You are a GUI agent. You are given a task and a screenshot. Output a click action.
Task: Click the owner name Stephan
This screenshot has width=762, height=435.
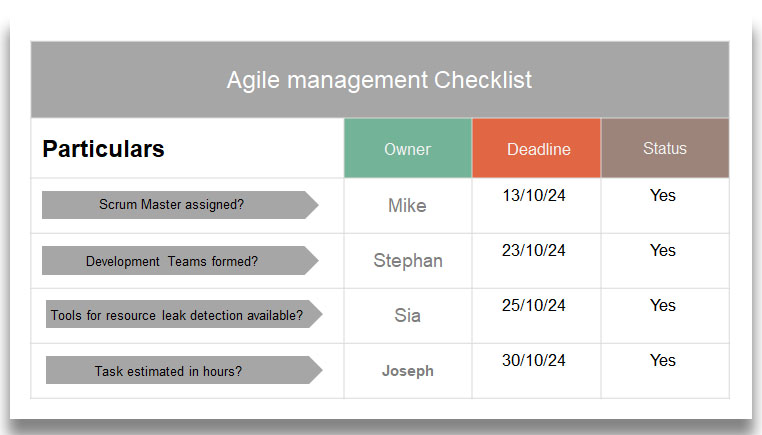(x=408, y=261)
